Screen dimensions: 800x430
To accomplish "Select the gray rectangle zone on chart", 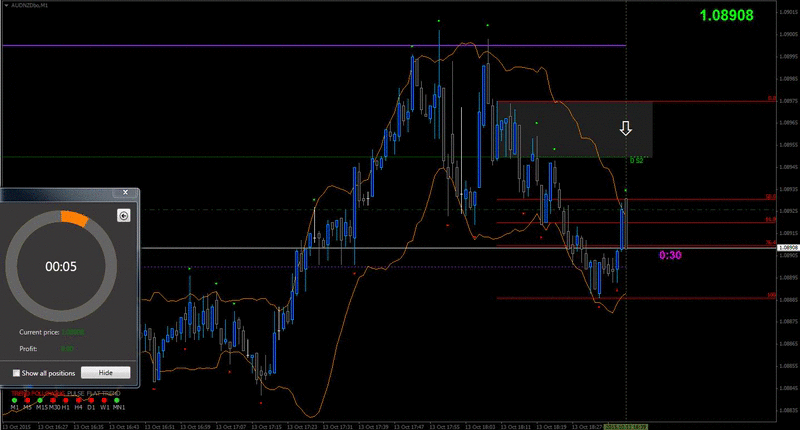I will point(575,129).
